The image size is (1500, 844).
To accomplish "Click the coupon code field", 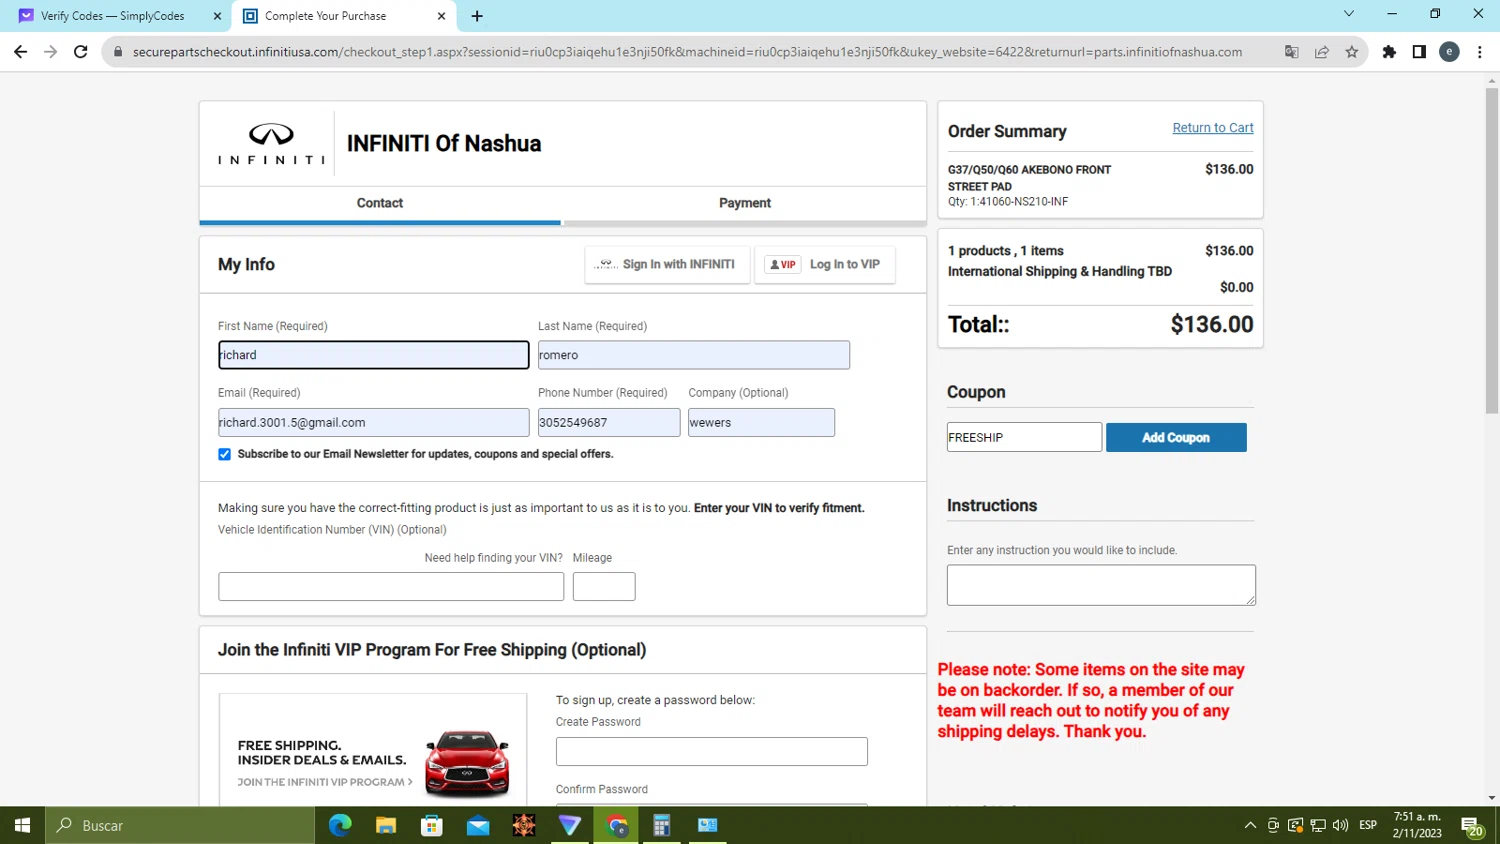I will click(x=1024, y=437).
